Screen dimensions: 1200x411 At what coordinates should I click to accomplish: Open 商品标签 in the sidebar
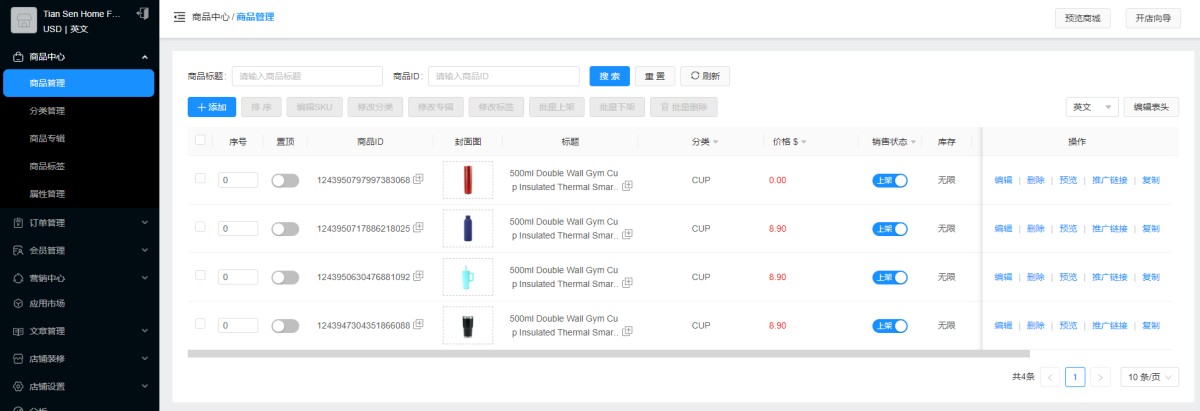point(47,166)
